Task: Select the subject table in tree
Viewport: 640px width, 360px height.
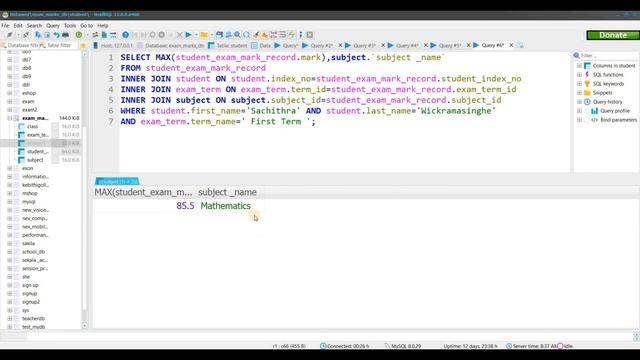Action: [x=35, y=160]
